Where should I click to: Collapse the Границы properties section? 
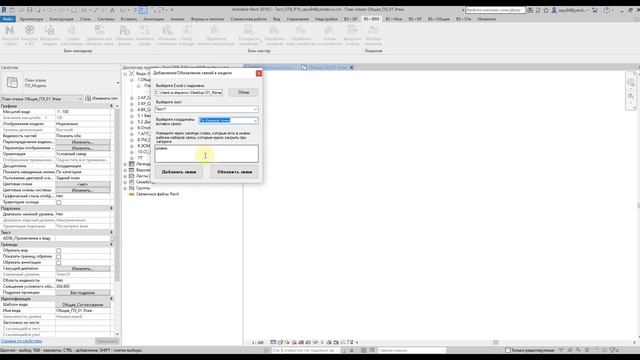pyautogui.click(x=111, y=244)
